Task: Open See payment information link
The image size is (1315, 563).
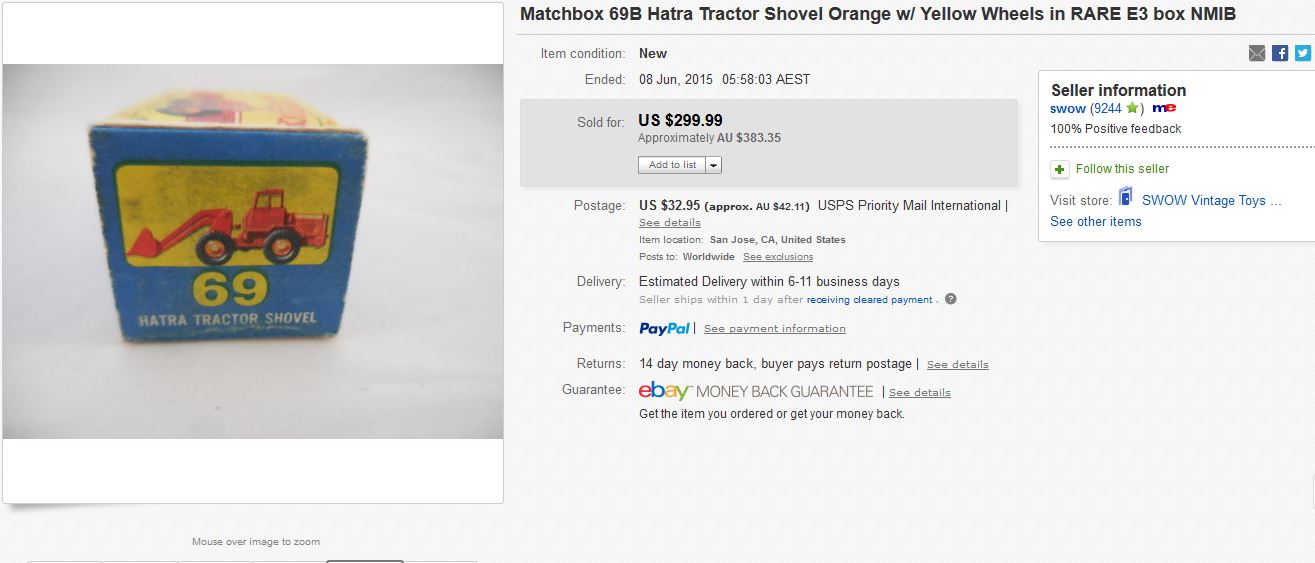Action: click(774, 329)
